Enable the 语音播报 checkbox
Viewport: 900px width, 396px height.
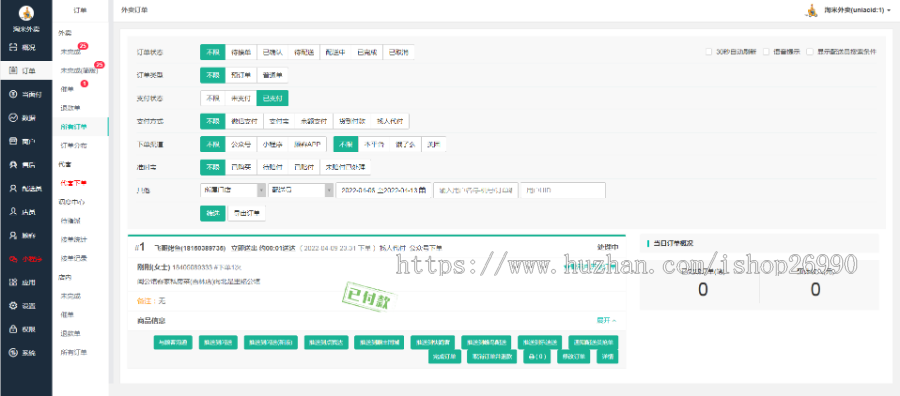[x=766, y=52]
